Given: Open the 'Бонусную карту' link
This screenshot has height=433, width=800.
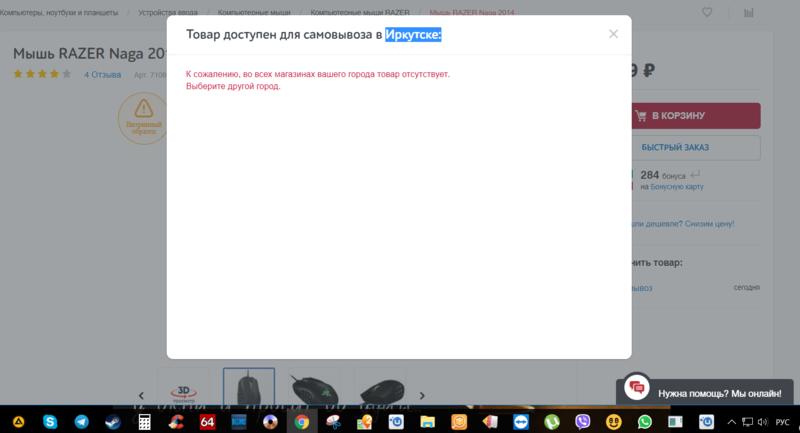Looking at the screenshot, I should coord(677,187).
